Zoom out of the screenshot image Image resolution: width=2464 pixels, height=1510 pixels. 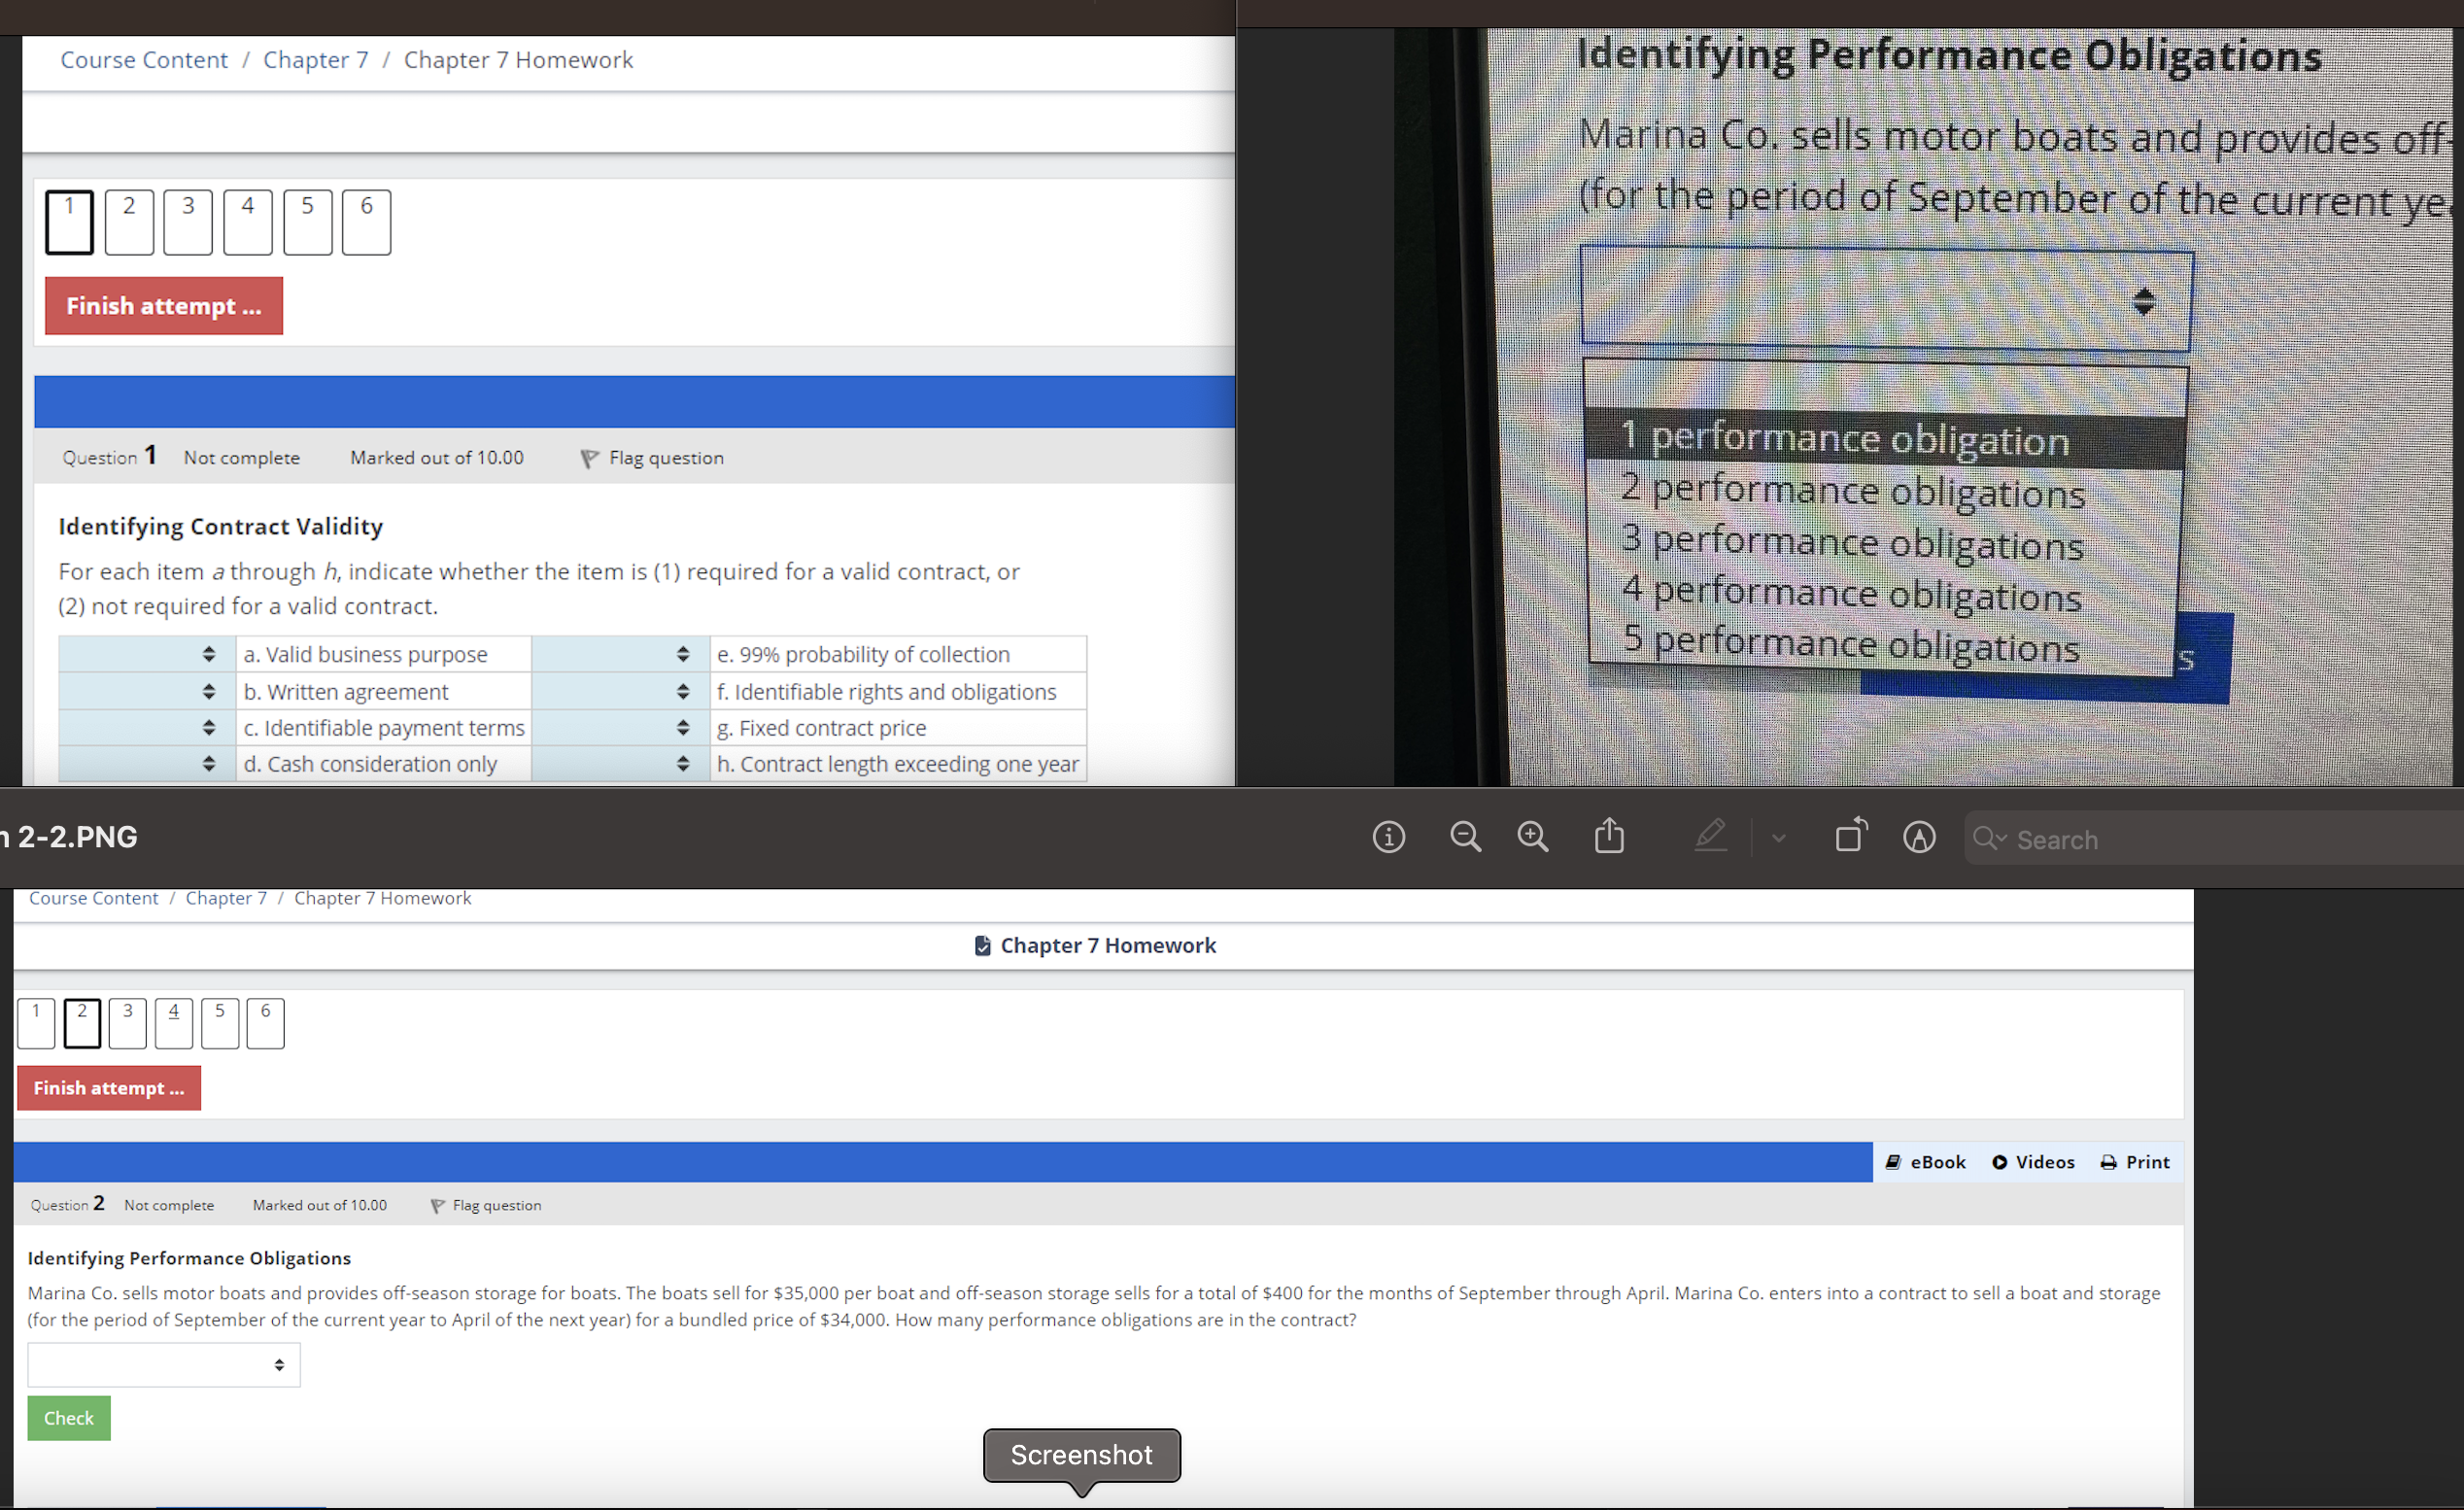point(1464,837)
